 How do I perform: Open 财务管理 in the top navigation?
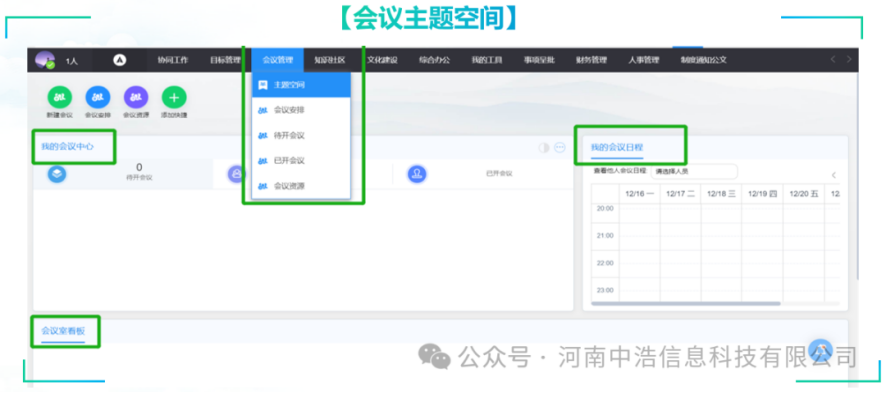tap(592, 60)
